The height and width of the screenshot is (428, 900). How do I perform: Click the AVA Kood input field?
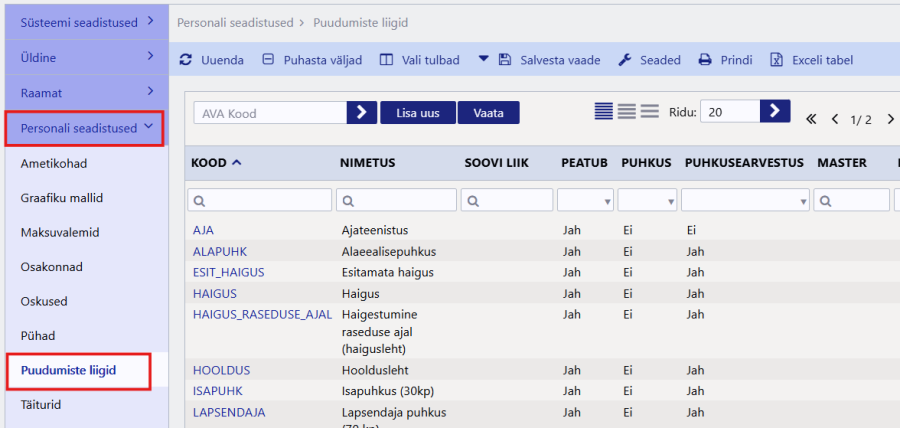pyautogui.click(x=270, y=113)
